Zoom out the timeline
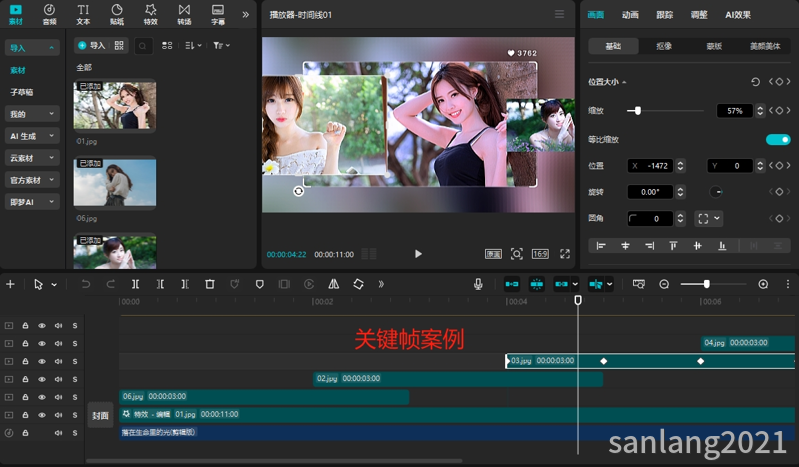 click(x=664, y=284)
